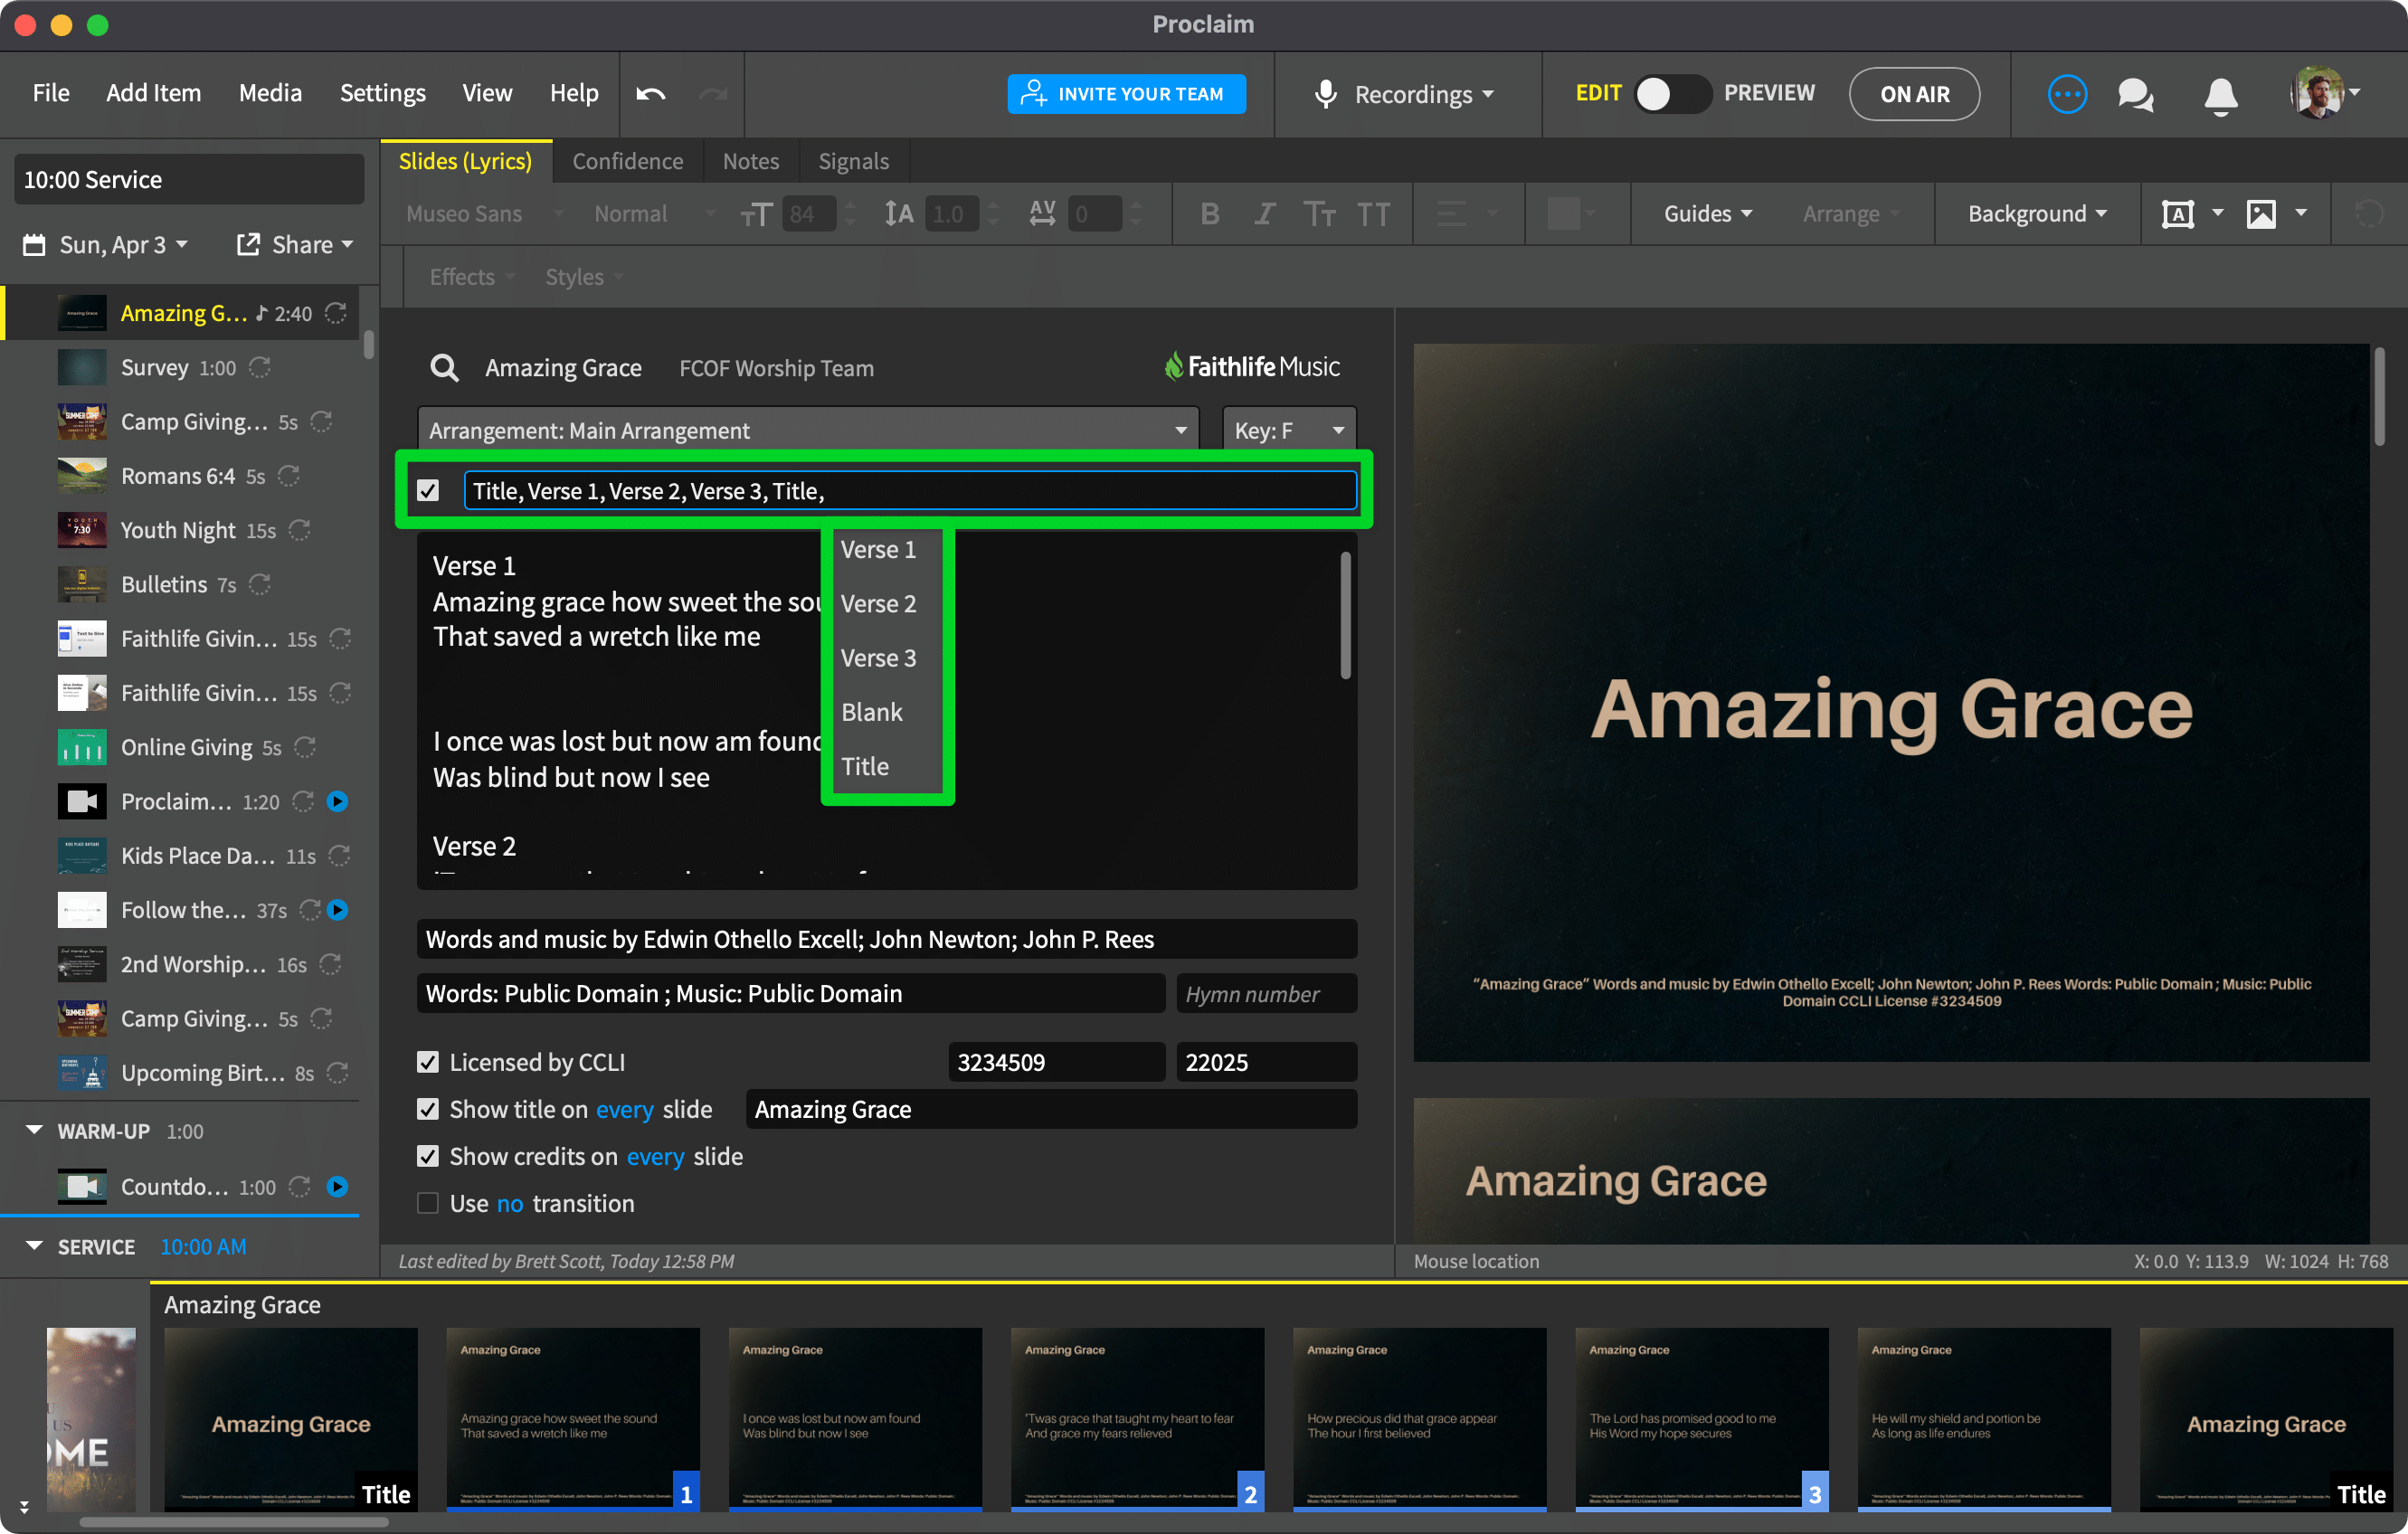Uncheck Show title on every slide

(428, 1109)
